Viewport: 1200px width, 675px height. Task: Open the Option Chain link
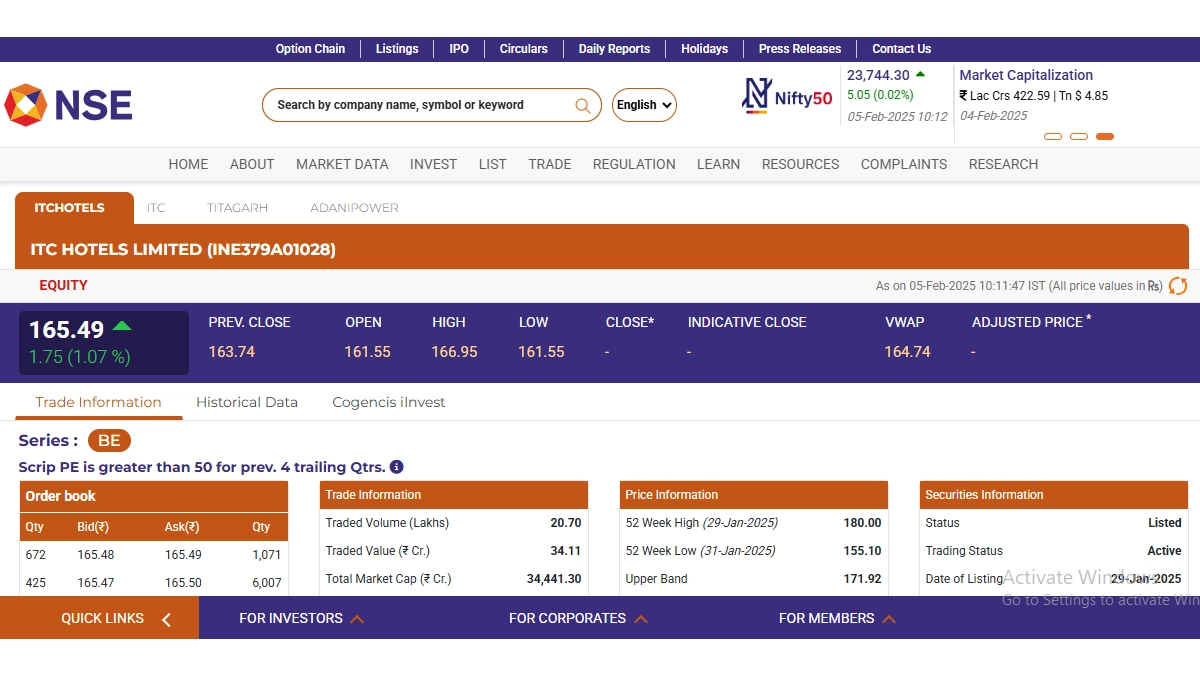point(310,49)
